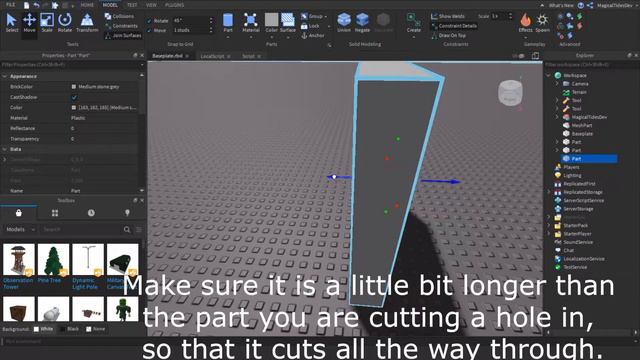Switch to the TEST ribbon tab
This screenshot has width=640, height=360.
pos(131,5)
